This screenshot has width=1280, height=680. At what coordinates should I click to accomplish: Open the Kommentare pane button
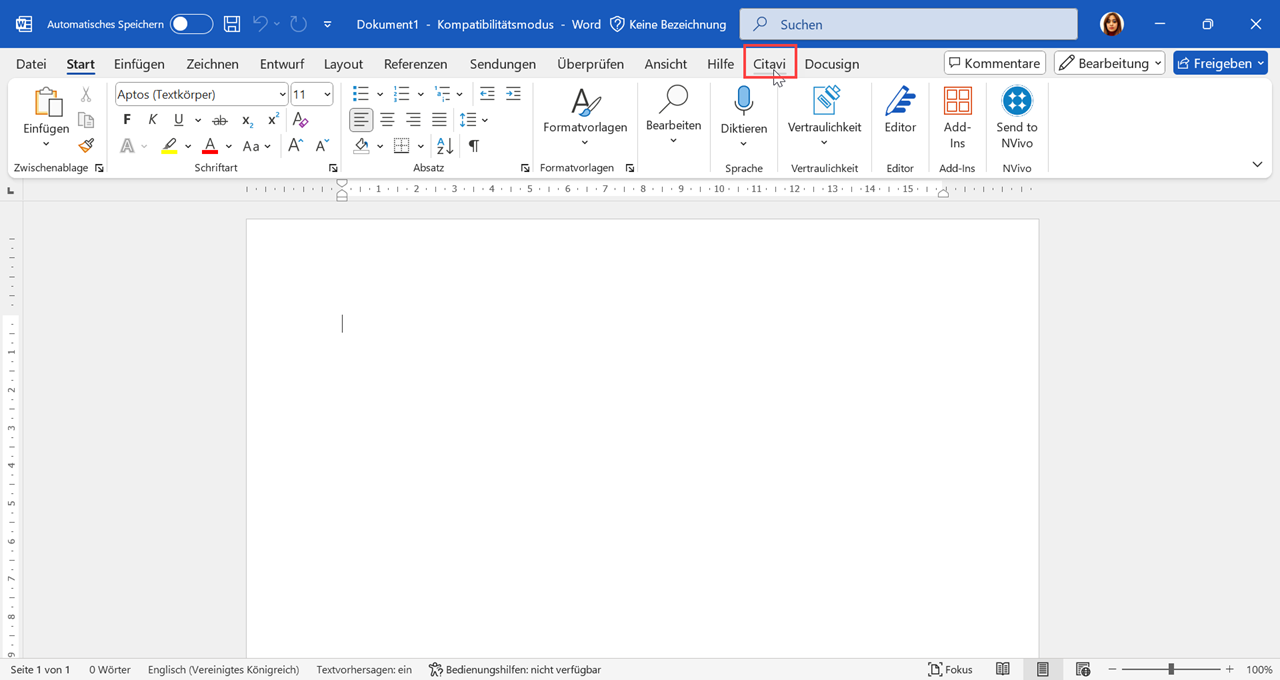(994, 63)
